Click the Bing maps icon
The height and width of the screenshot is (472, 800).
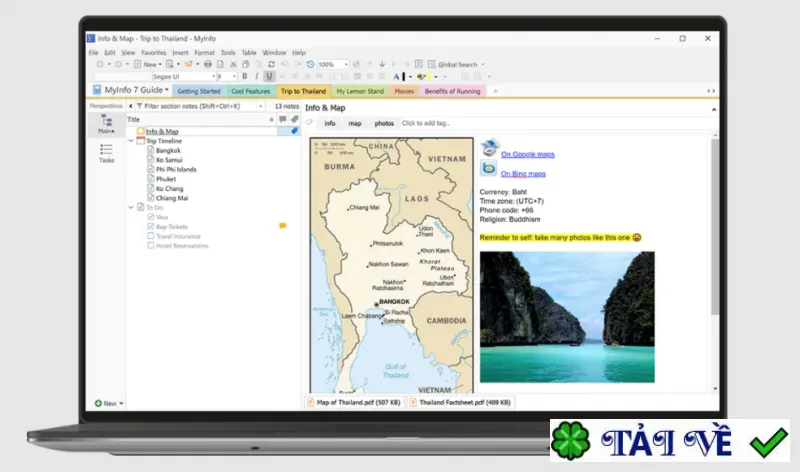488,168
